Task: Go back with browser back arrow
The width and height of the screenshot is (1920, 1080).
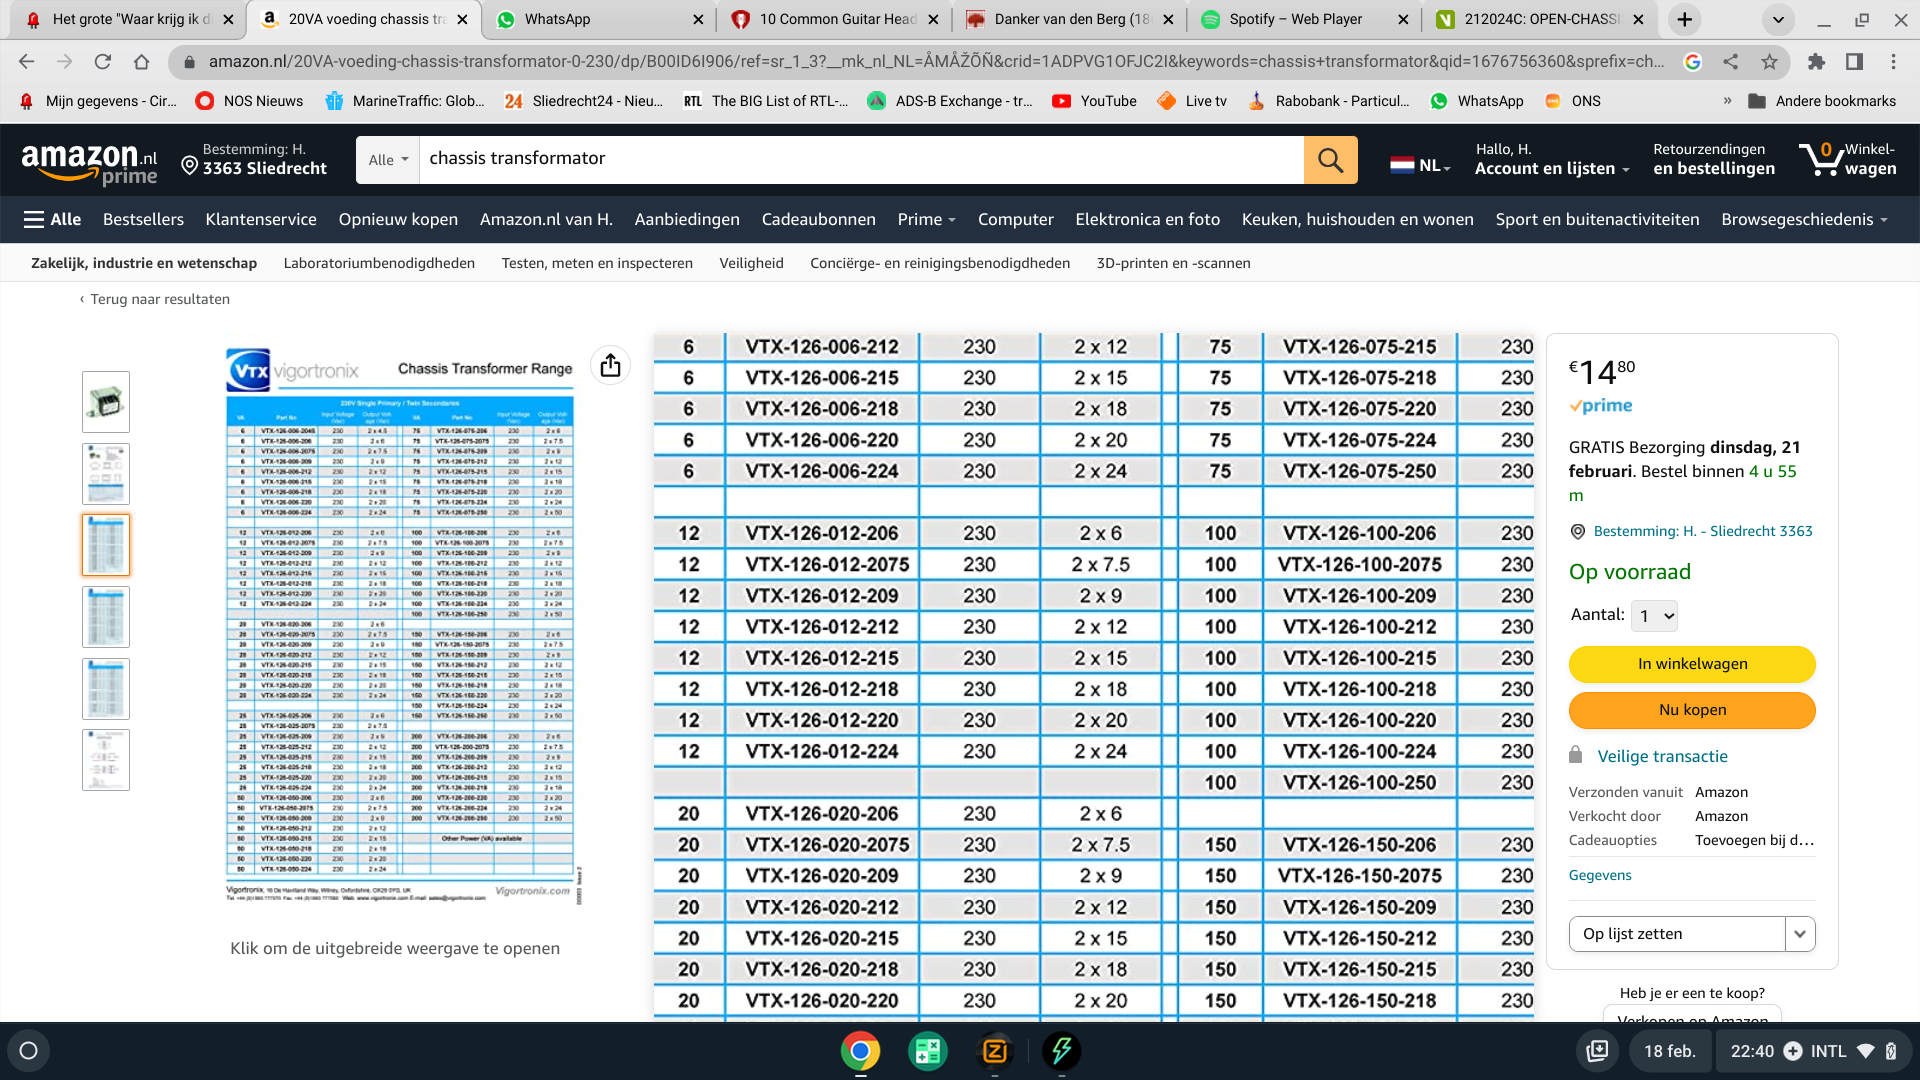Action: 27,62
